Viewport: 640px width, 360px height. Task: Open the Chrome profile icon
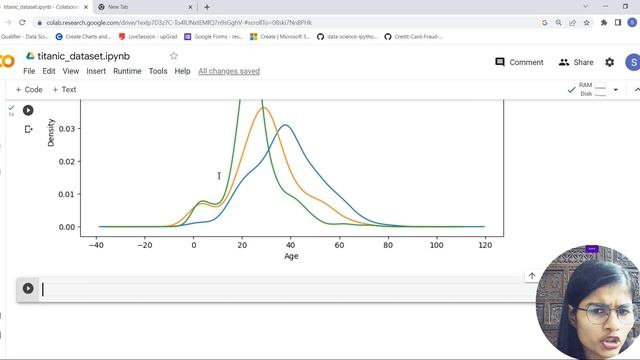632,23
